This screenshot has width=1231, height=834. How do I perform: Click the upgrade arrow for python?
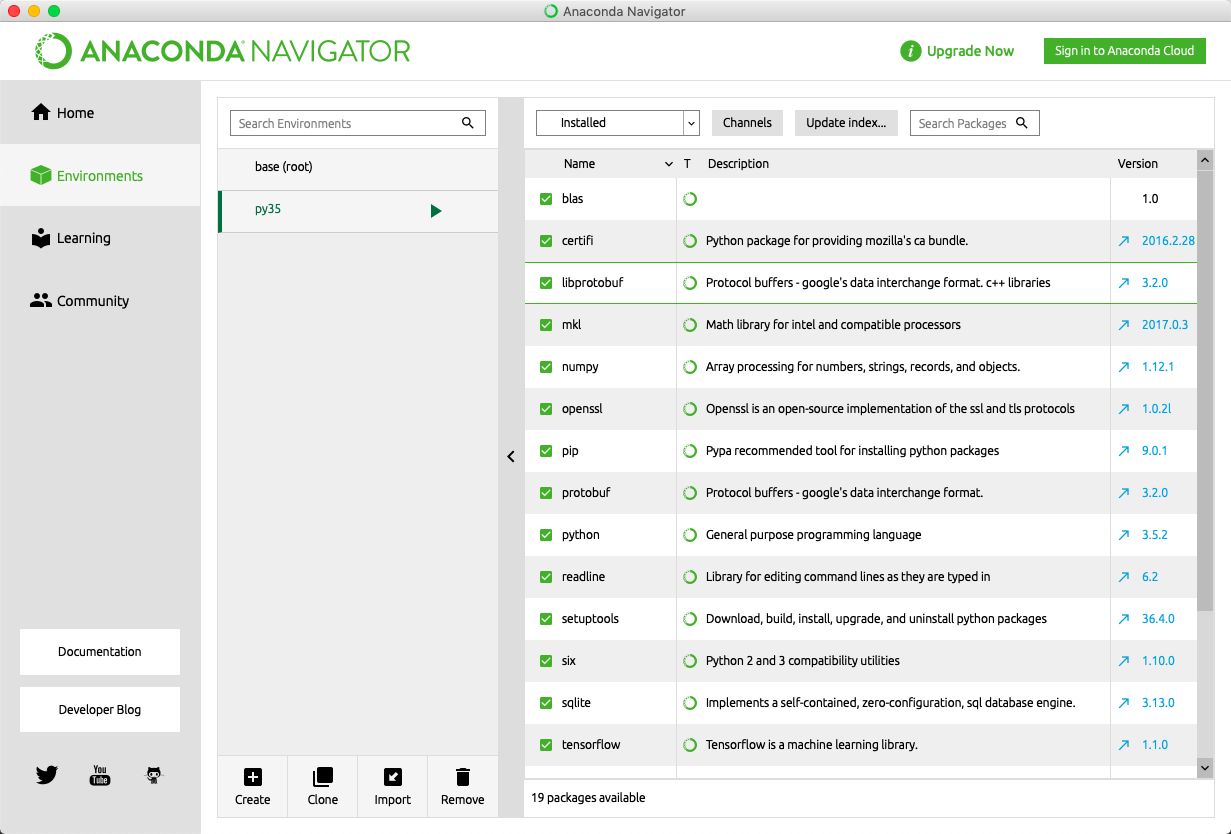click(x=1124, y=535)
